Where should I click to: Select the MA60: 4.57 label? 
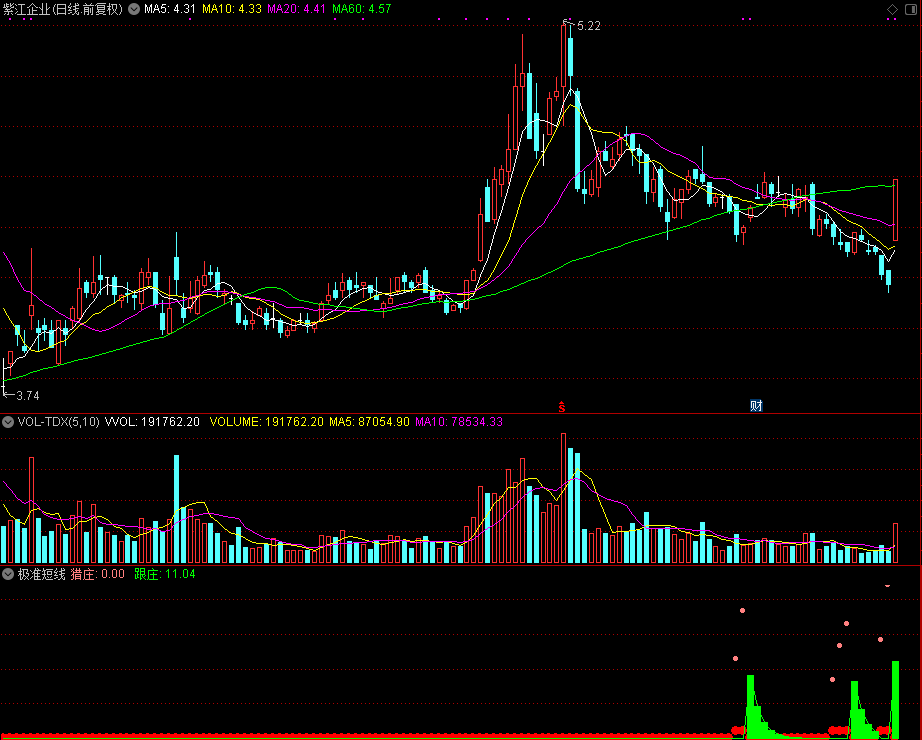pyautogui.click(x=362, y=9)
